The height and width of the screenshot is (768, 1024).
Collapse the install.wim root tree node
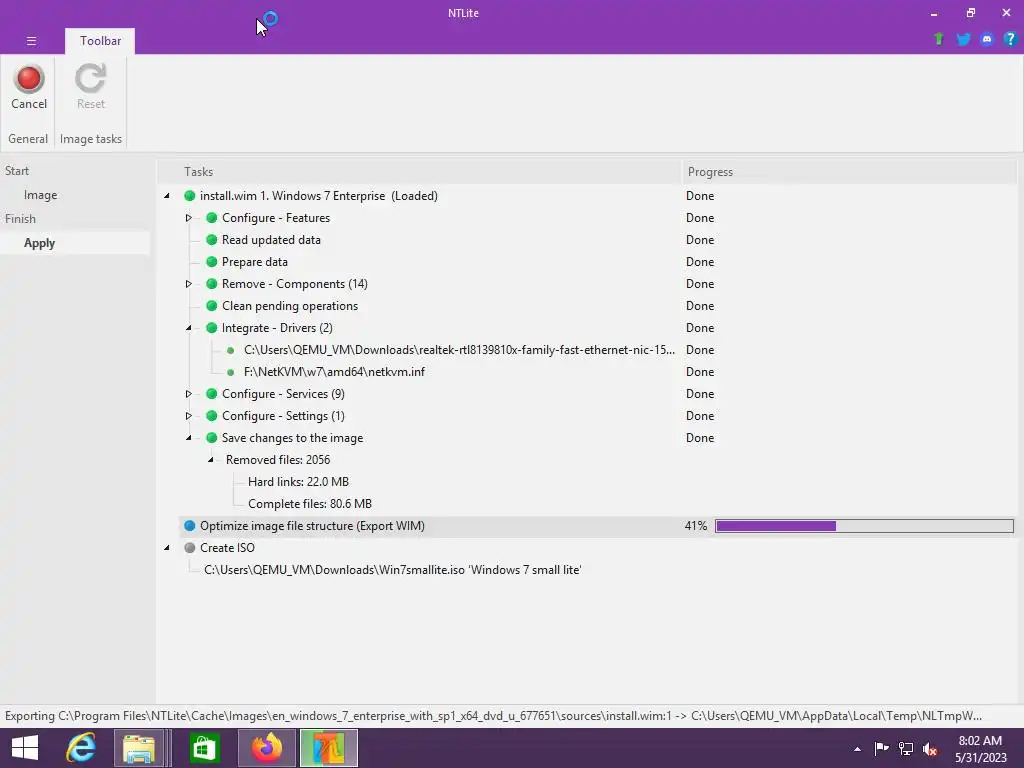[167, 196]
